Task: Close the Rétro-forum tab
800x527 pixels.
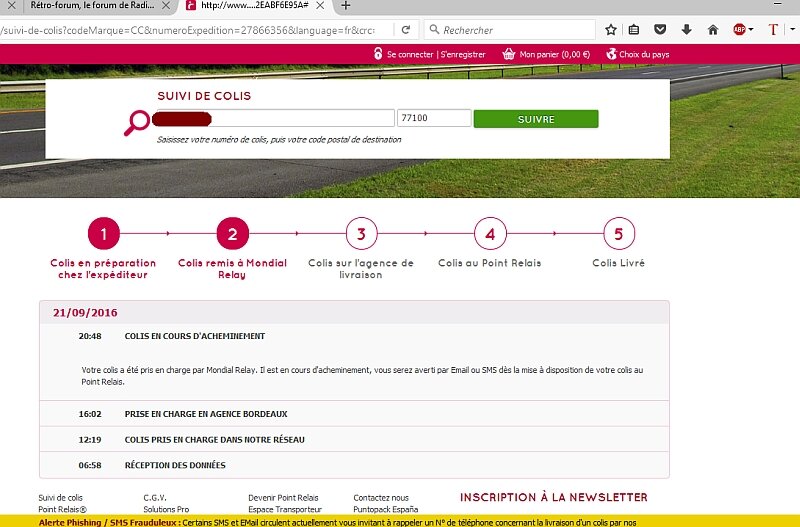Action: coord(166,6)
